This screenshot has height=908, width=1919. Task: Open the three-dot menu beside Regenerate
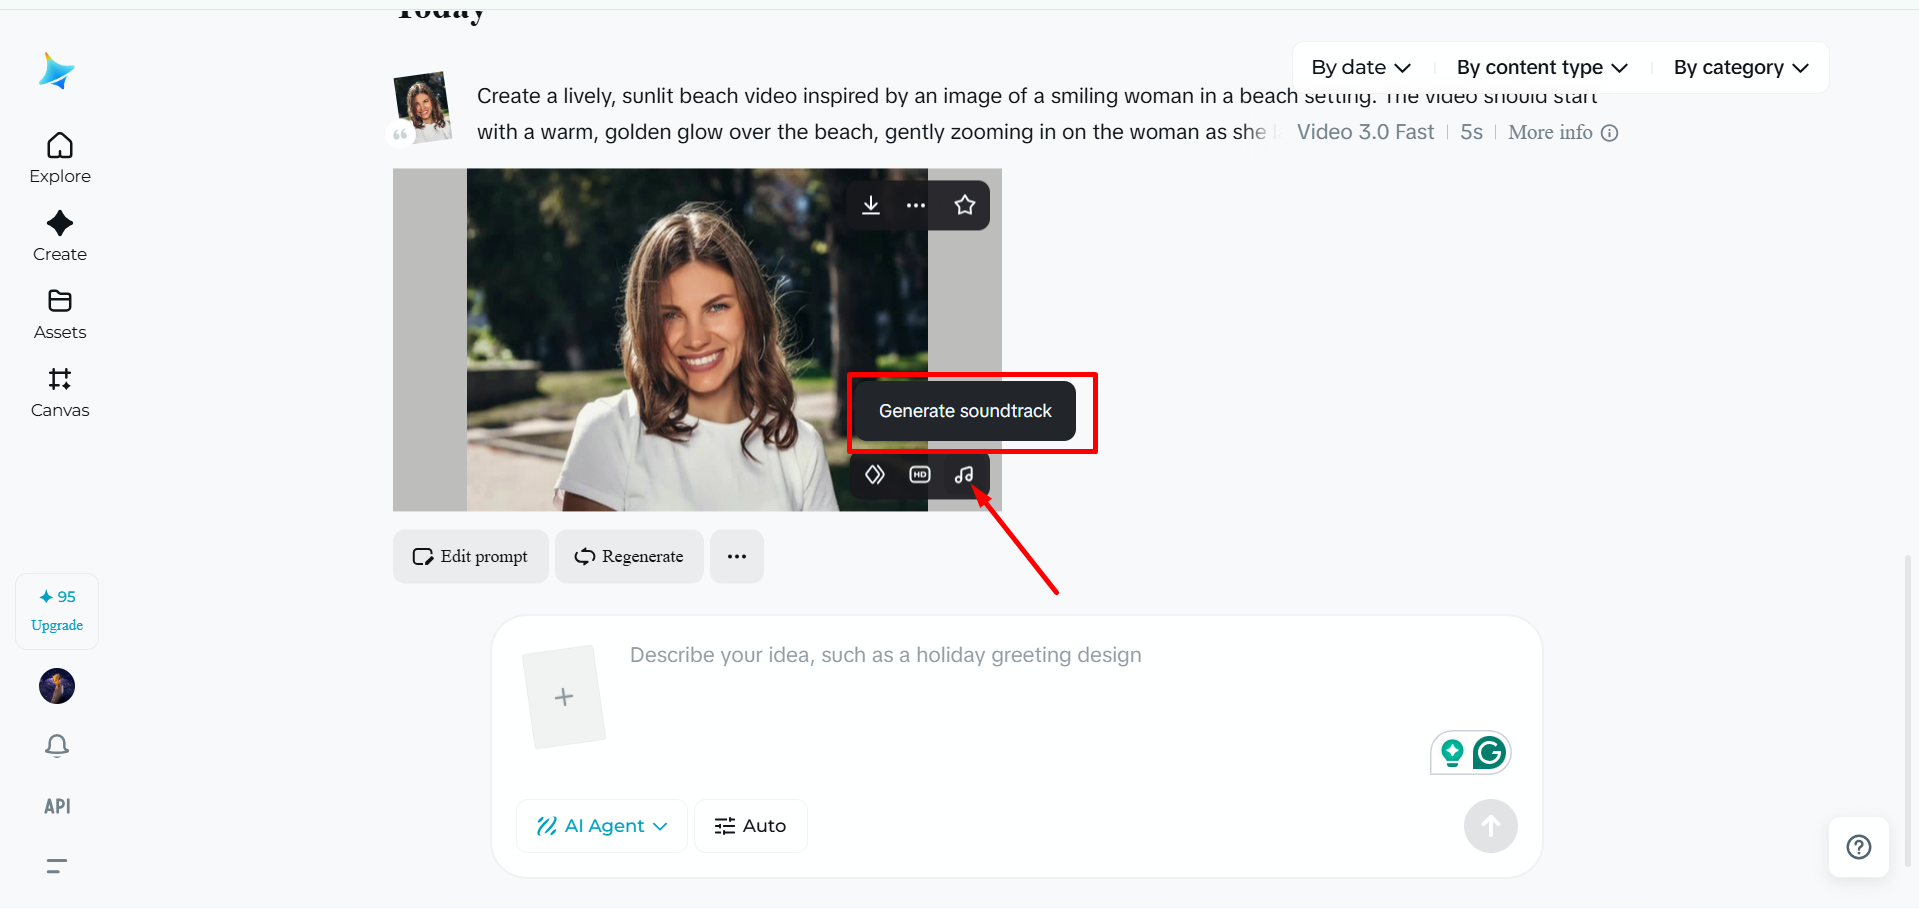737,556
